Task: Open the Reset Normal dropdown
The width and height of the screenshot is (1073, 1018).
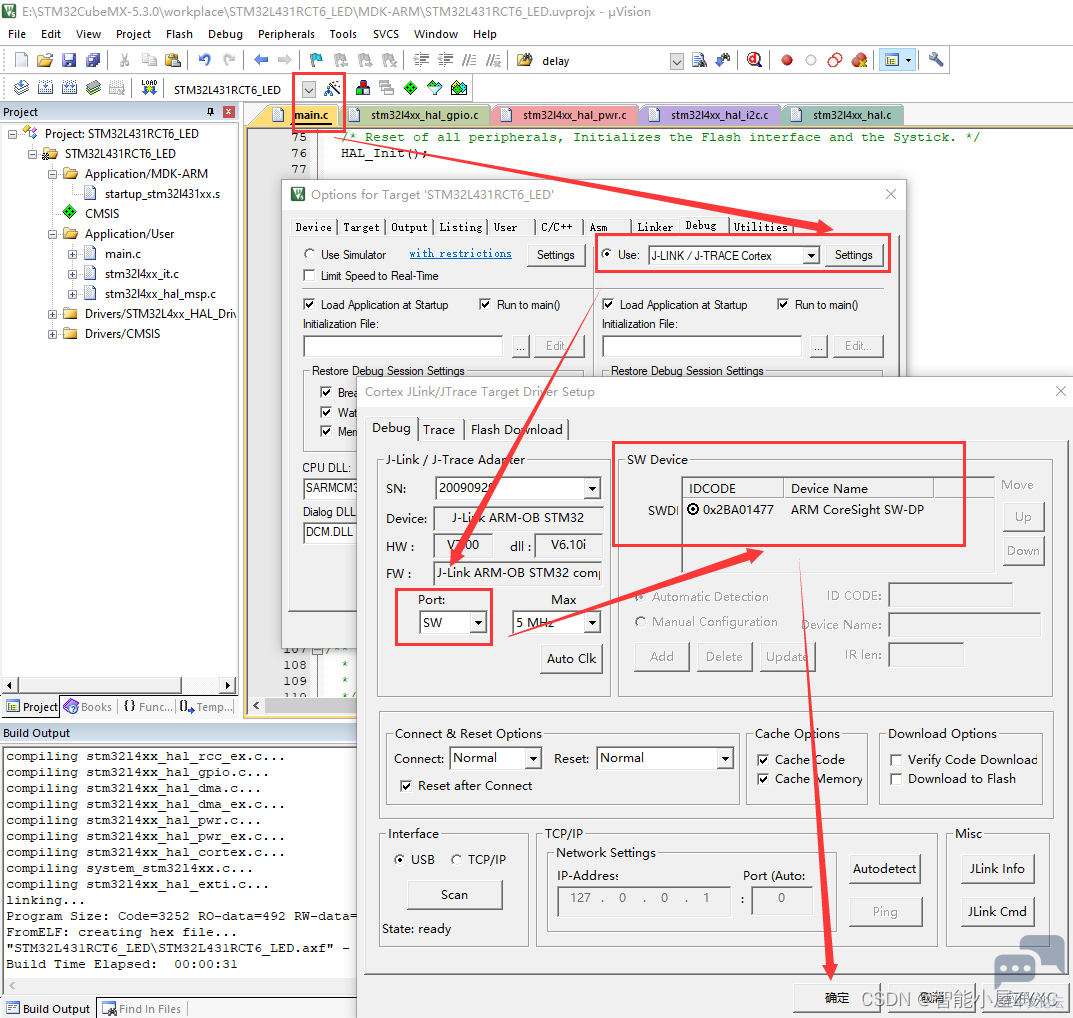Action: [x=725, y=759]
